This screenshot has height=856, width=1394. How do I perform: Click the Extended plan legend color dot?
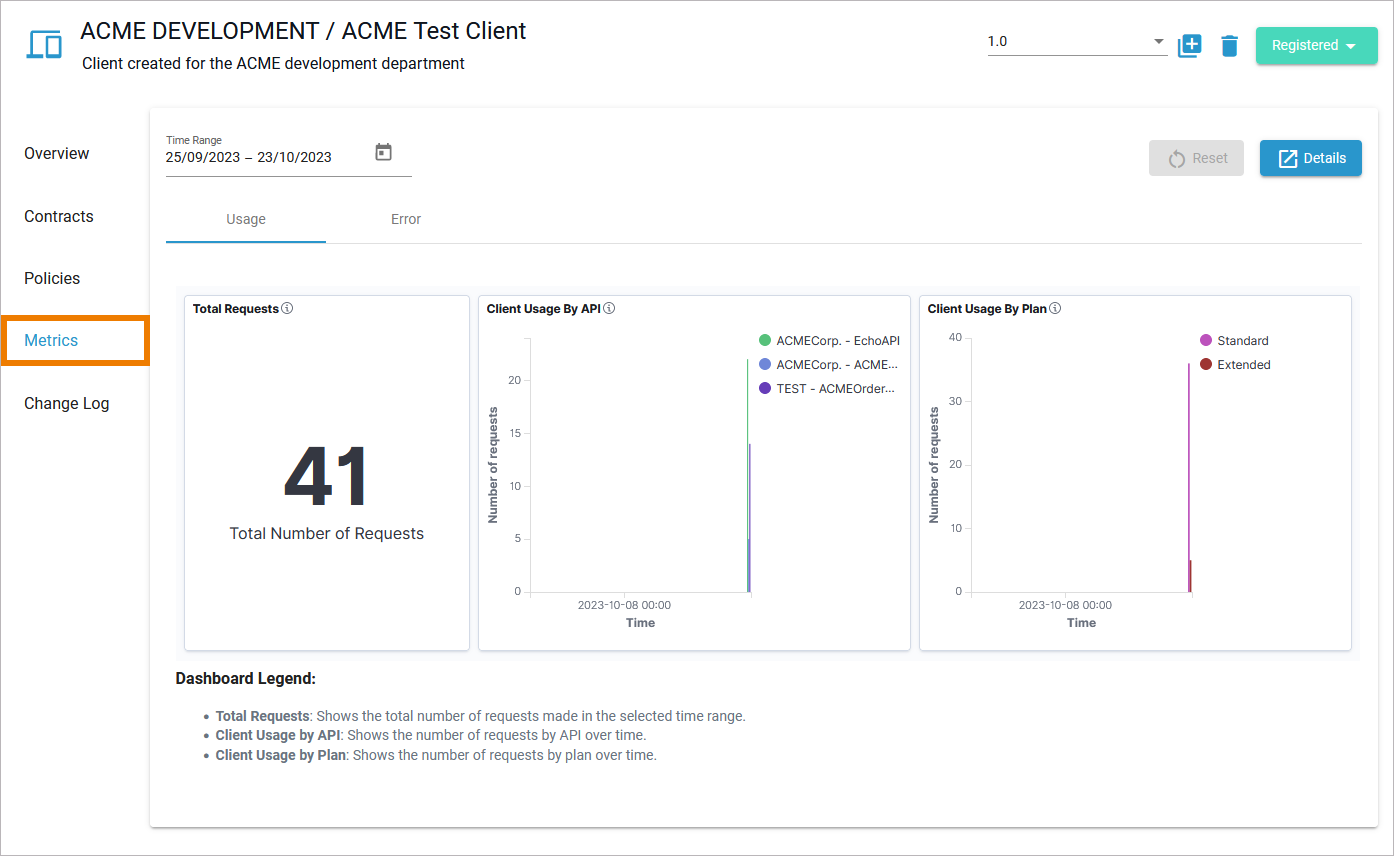pos(1206,365)
